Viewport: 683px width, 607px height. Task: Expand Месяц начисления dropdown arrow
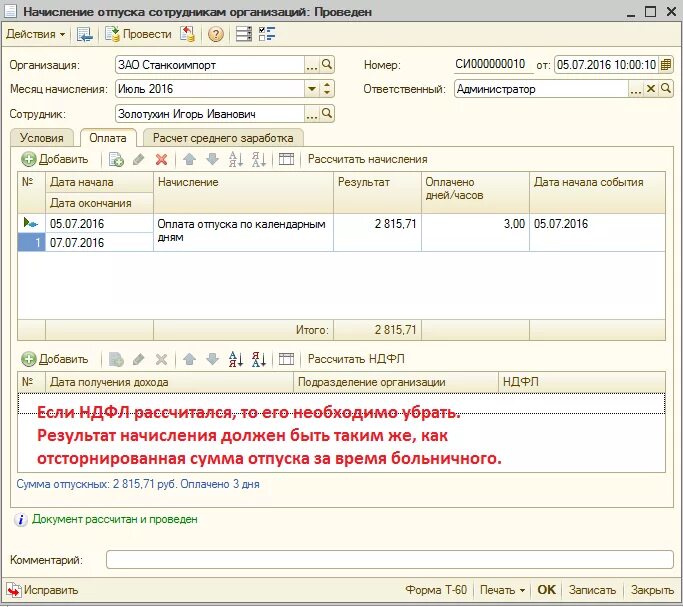pos(311,89)
